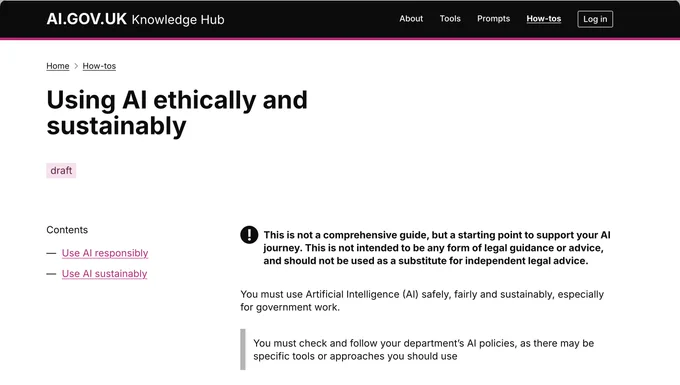Click the breadcrumb chevron separator
The width and height of the screenshot is (680, 385).
[x=76, y=66]
